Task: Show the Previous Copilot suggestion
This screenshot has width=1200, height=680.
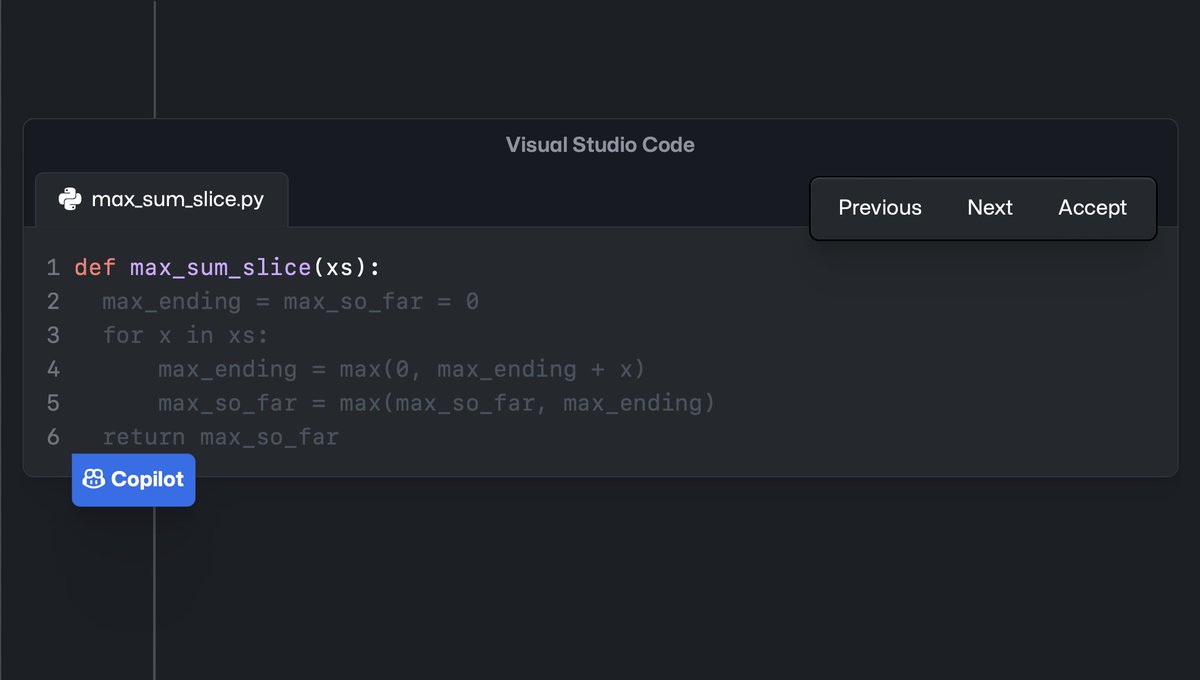Action: click(880, 208)
